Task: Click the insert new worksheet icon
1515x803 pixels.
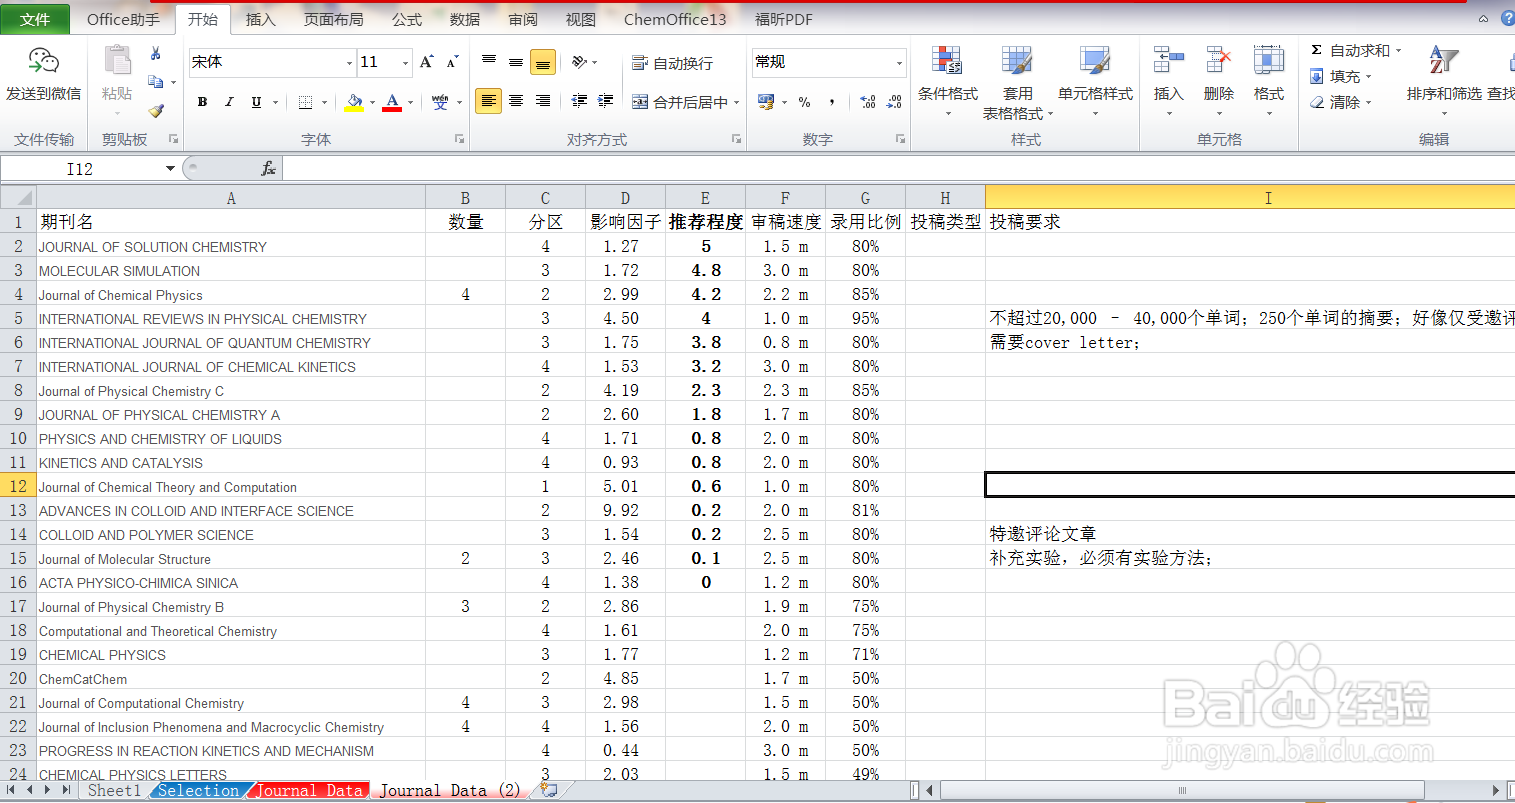Action: 548,790
